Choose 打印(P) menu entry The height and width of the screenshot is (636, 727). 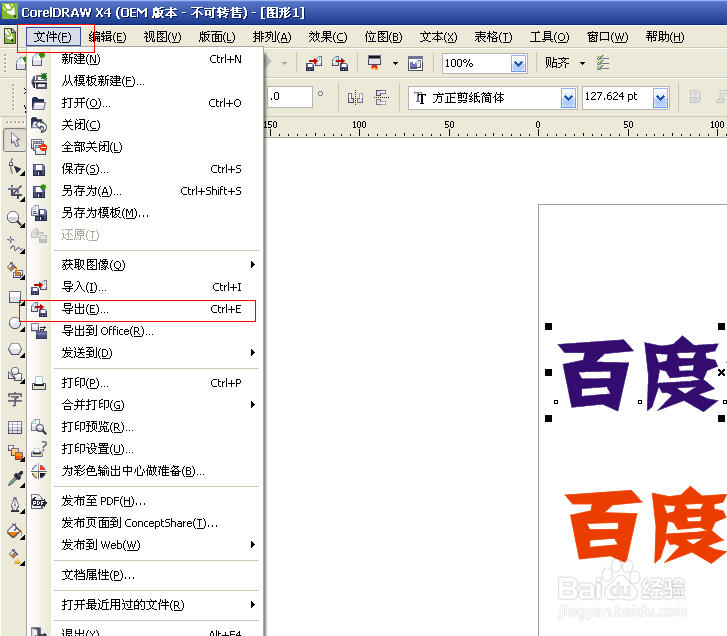pos(145,383)
